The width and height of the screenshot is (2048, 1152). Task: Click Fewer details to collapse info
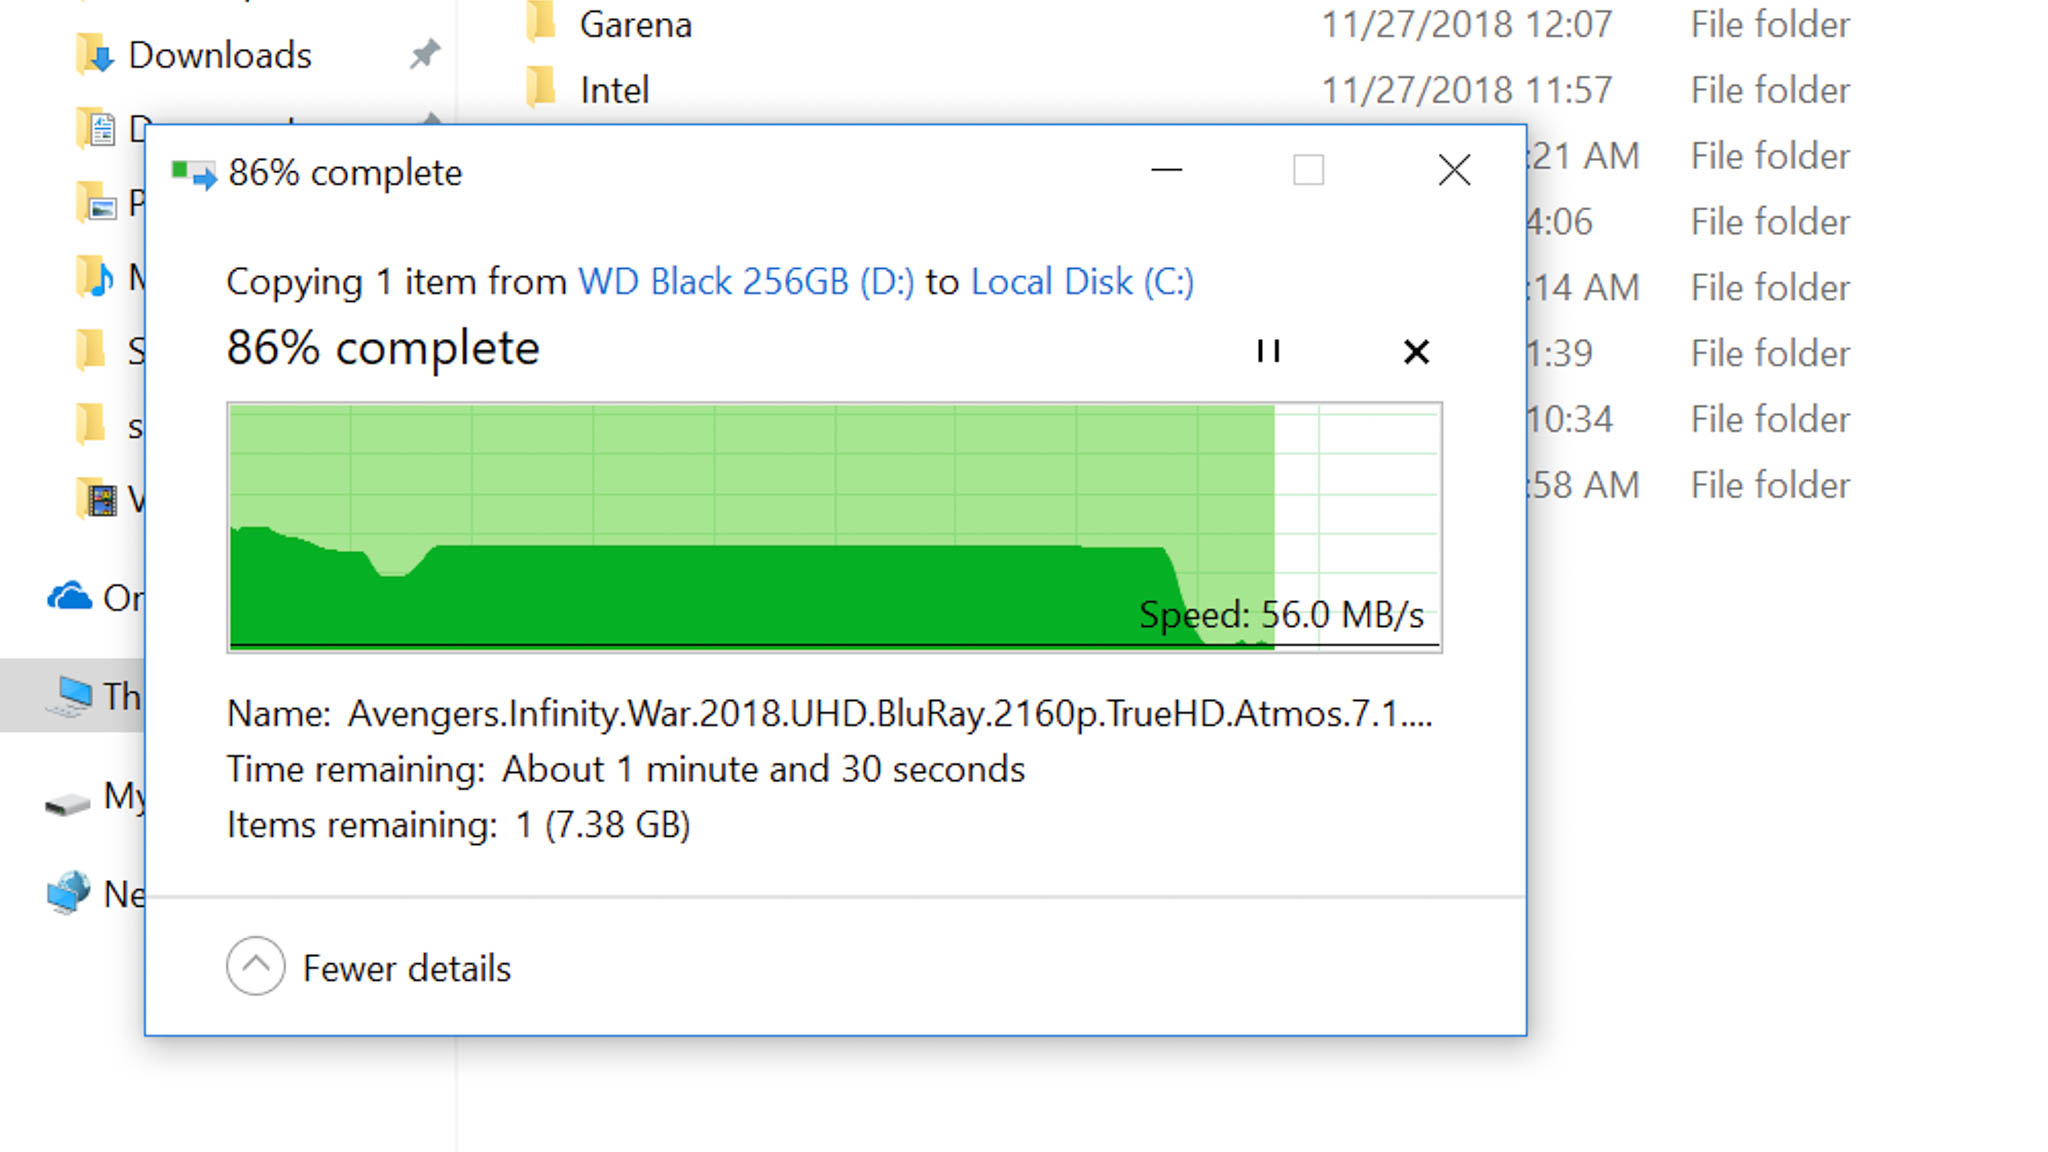pos(369,965)
